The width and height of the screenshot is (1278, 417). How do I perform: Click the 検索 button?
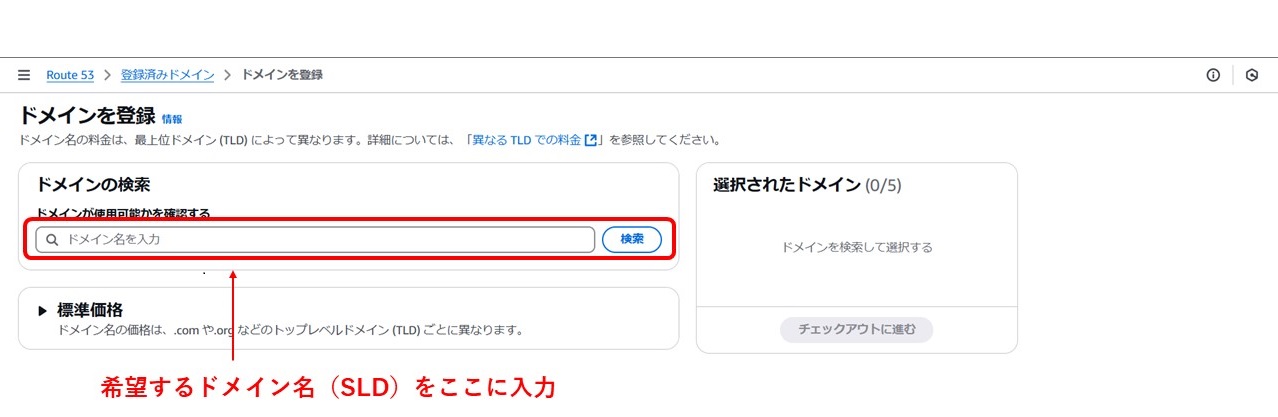pyautogui.click(x=632, y=240)
